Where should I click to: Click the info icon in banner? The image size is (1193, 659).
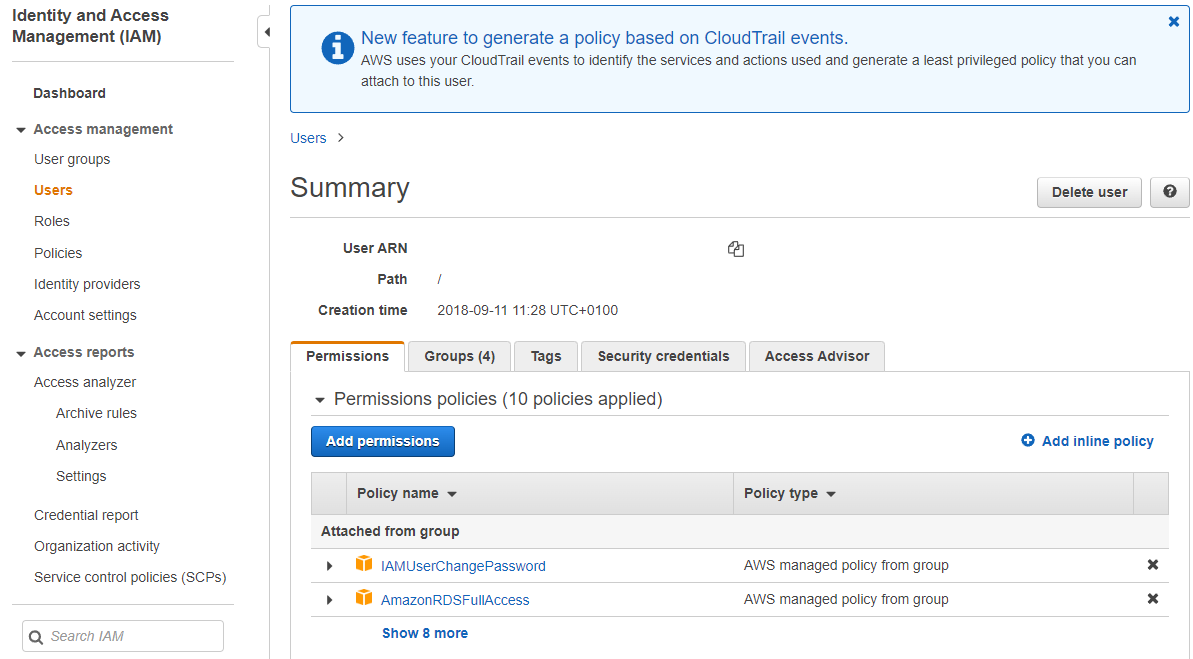pos(337,48)
